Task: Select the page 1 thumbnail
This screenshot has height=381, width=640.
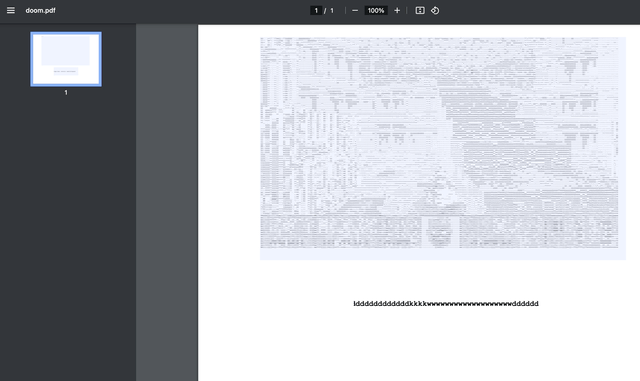Action: click(66, 59)
